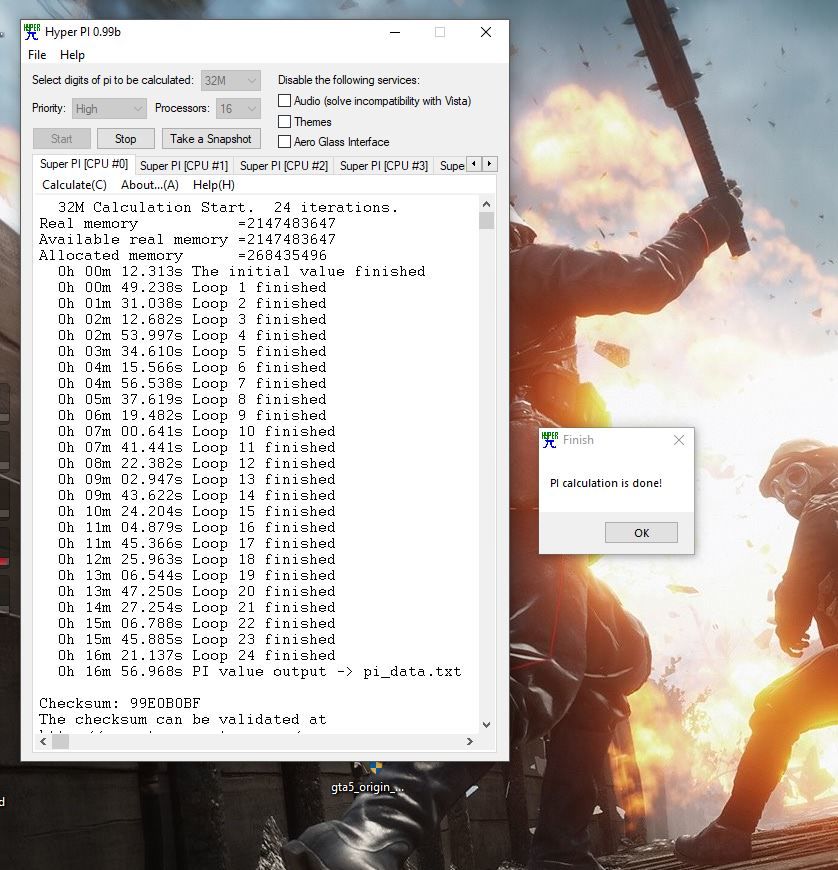
Task: Click the "PI calculation is done!" message
Action: 606,483
